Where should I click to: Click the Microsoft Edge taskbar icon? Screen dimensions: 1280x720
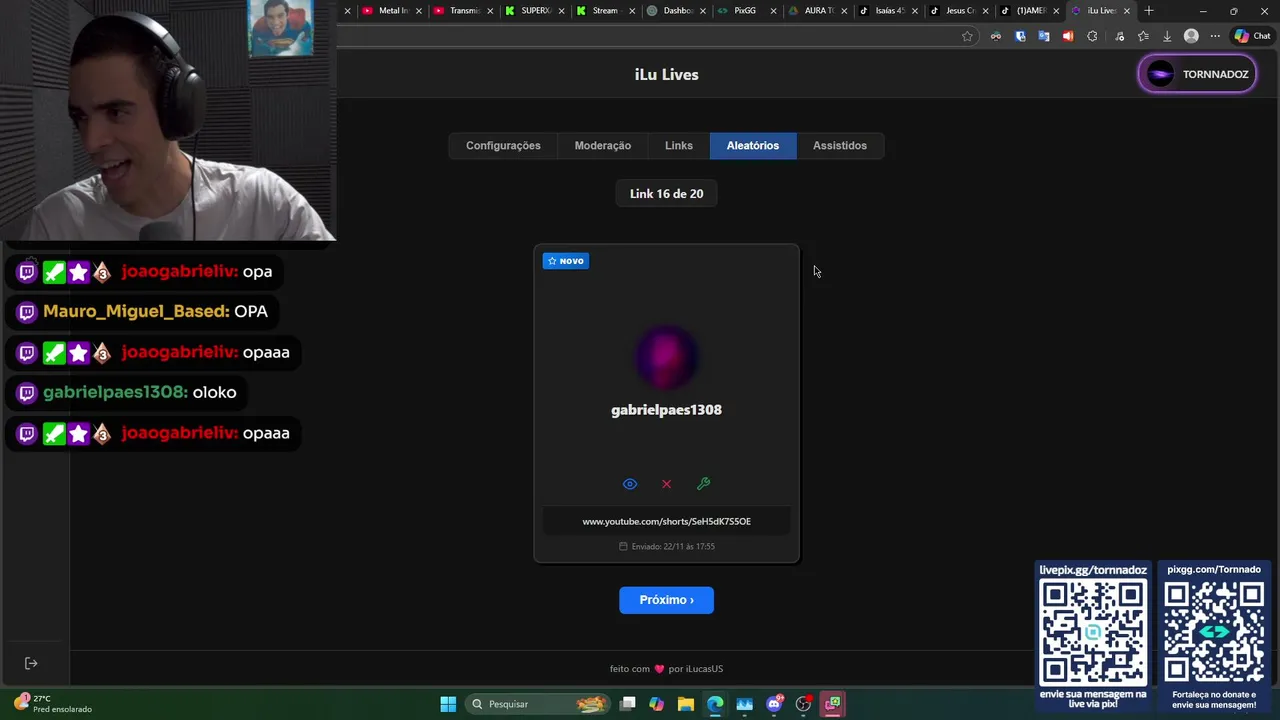pos(715,704)
